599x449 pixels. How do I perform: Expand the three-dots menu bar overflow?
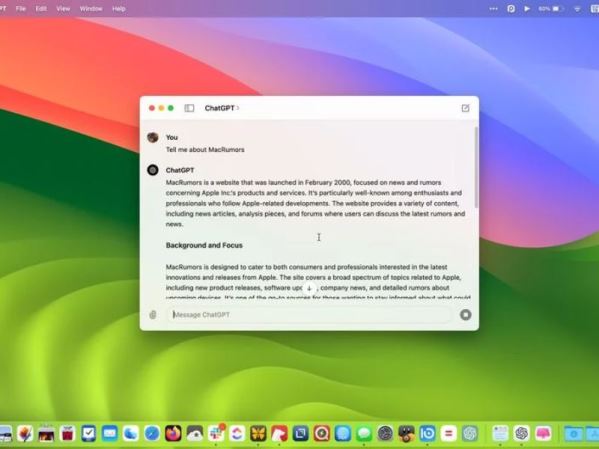[x=494, y=8]
